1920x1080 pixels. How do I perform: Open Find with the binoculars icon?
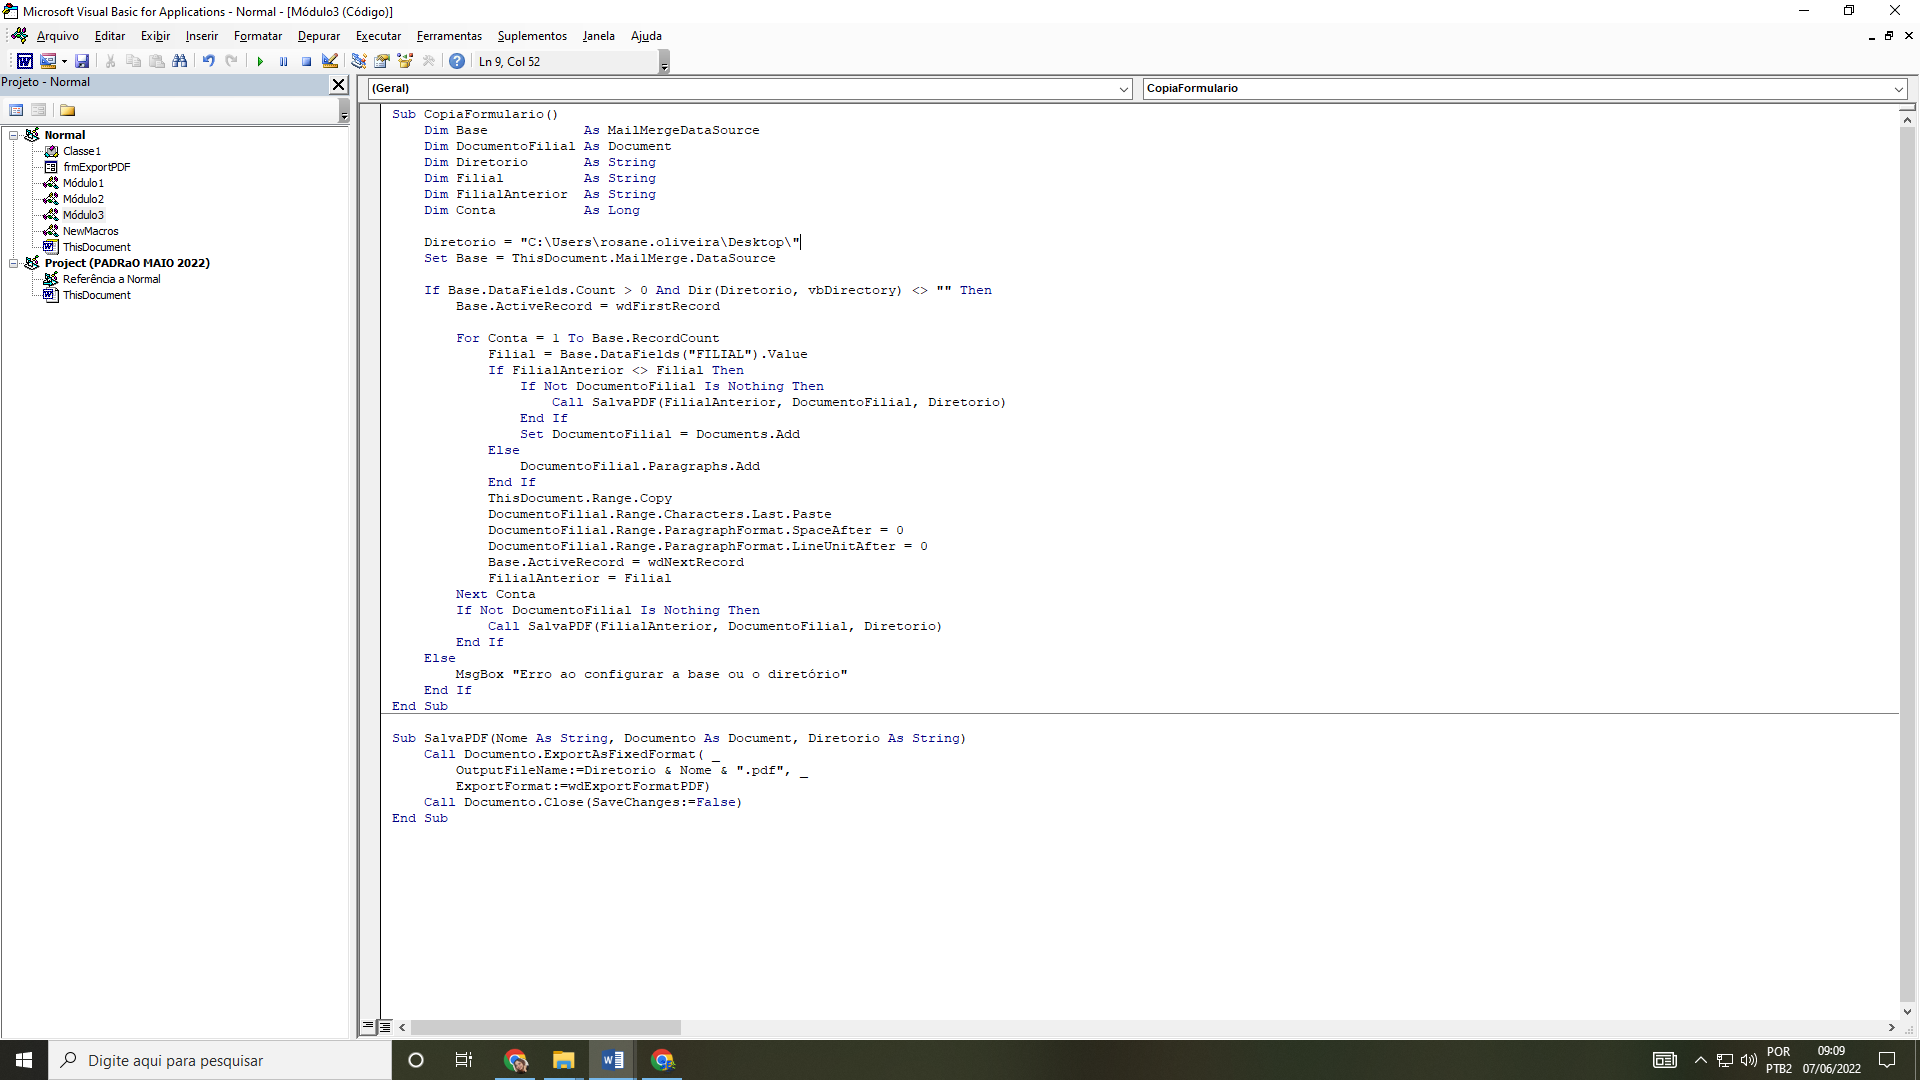[179, 61]
